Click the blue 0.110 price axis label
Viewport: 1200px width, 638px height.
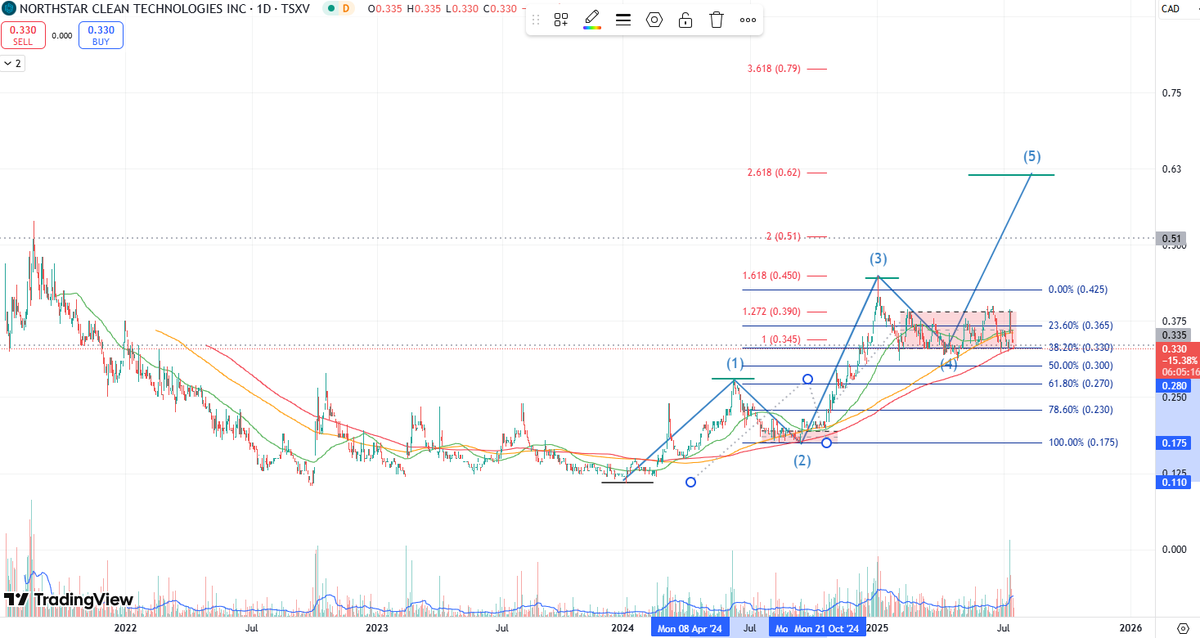(x=1172, y=482)
